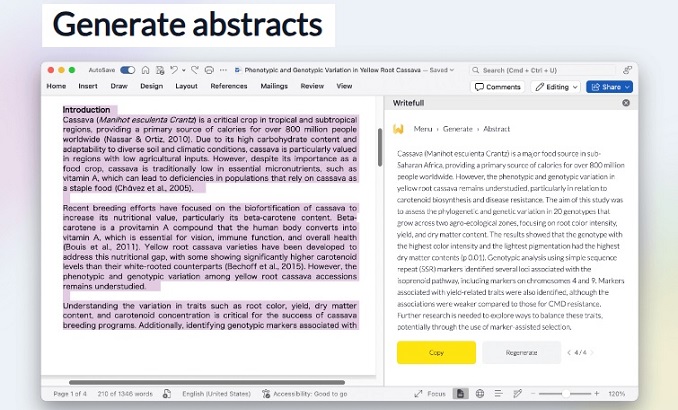The height and width of the screenshot is (410, 678).
Task: Click the Writefull logo icon
Action: coord(398,129)
